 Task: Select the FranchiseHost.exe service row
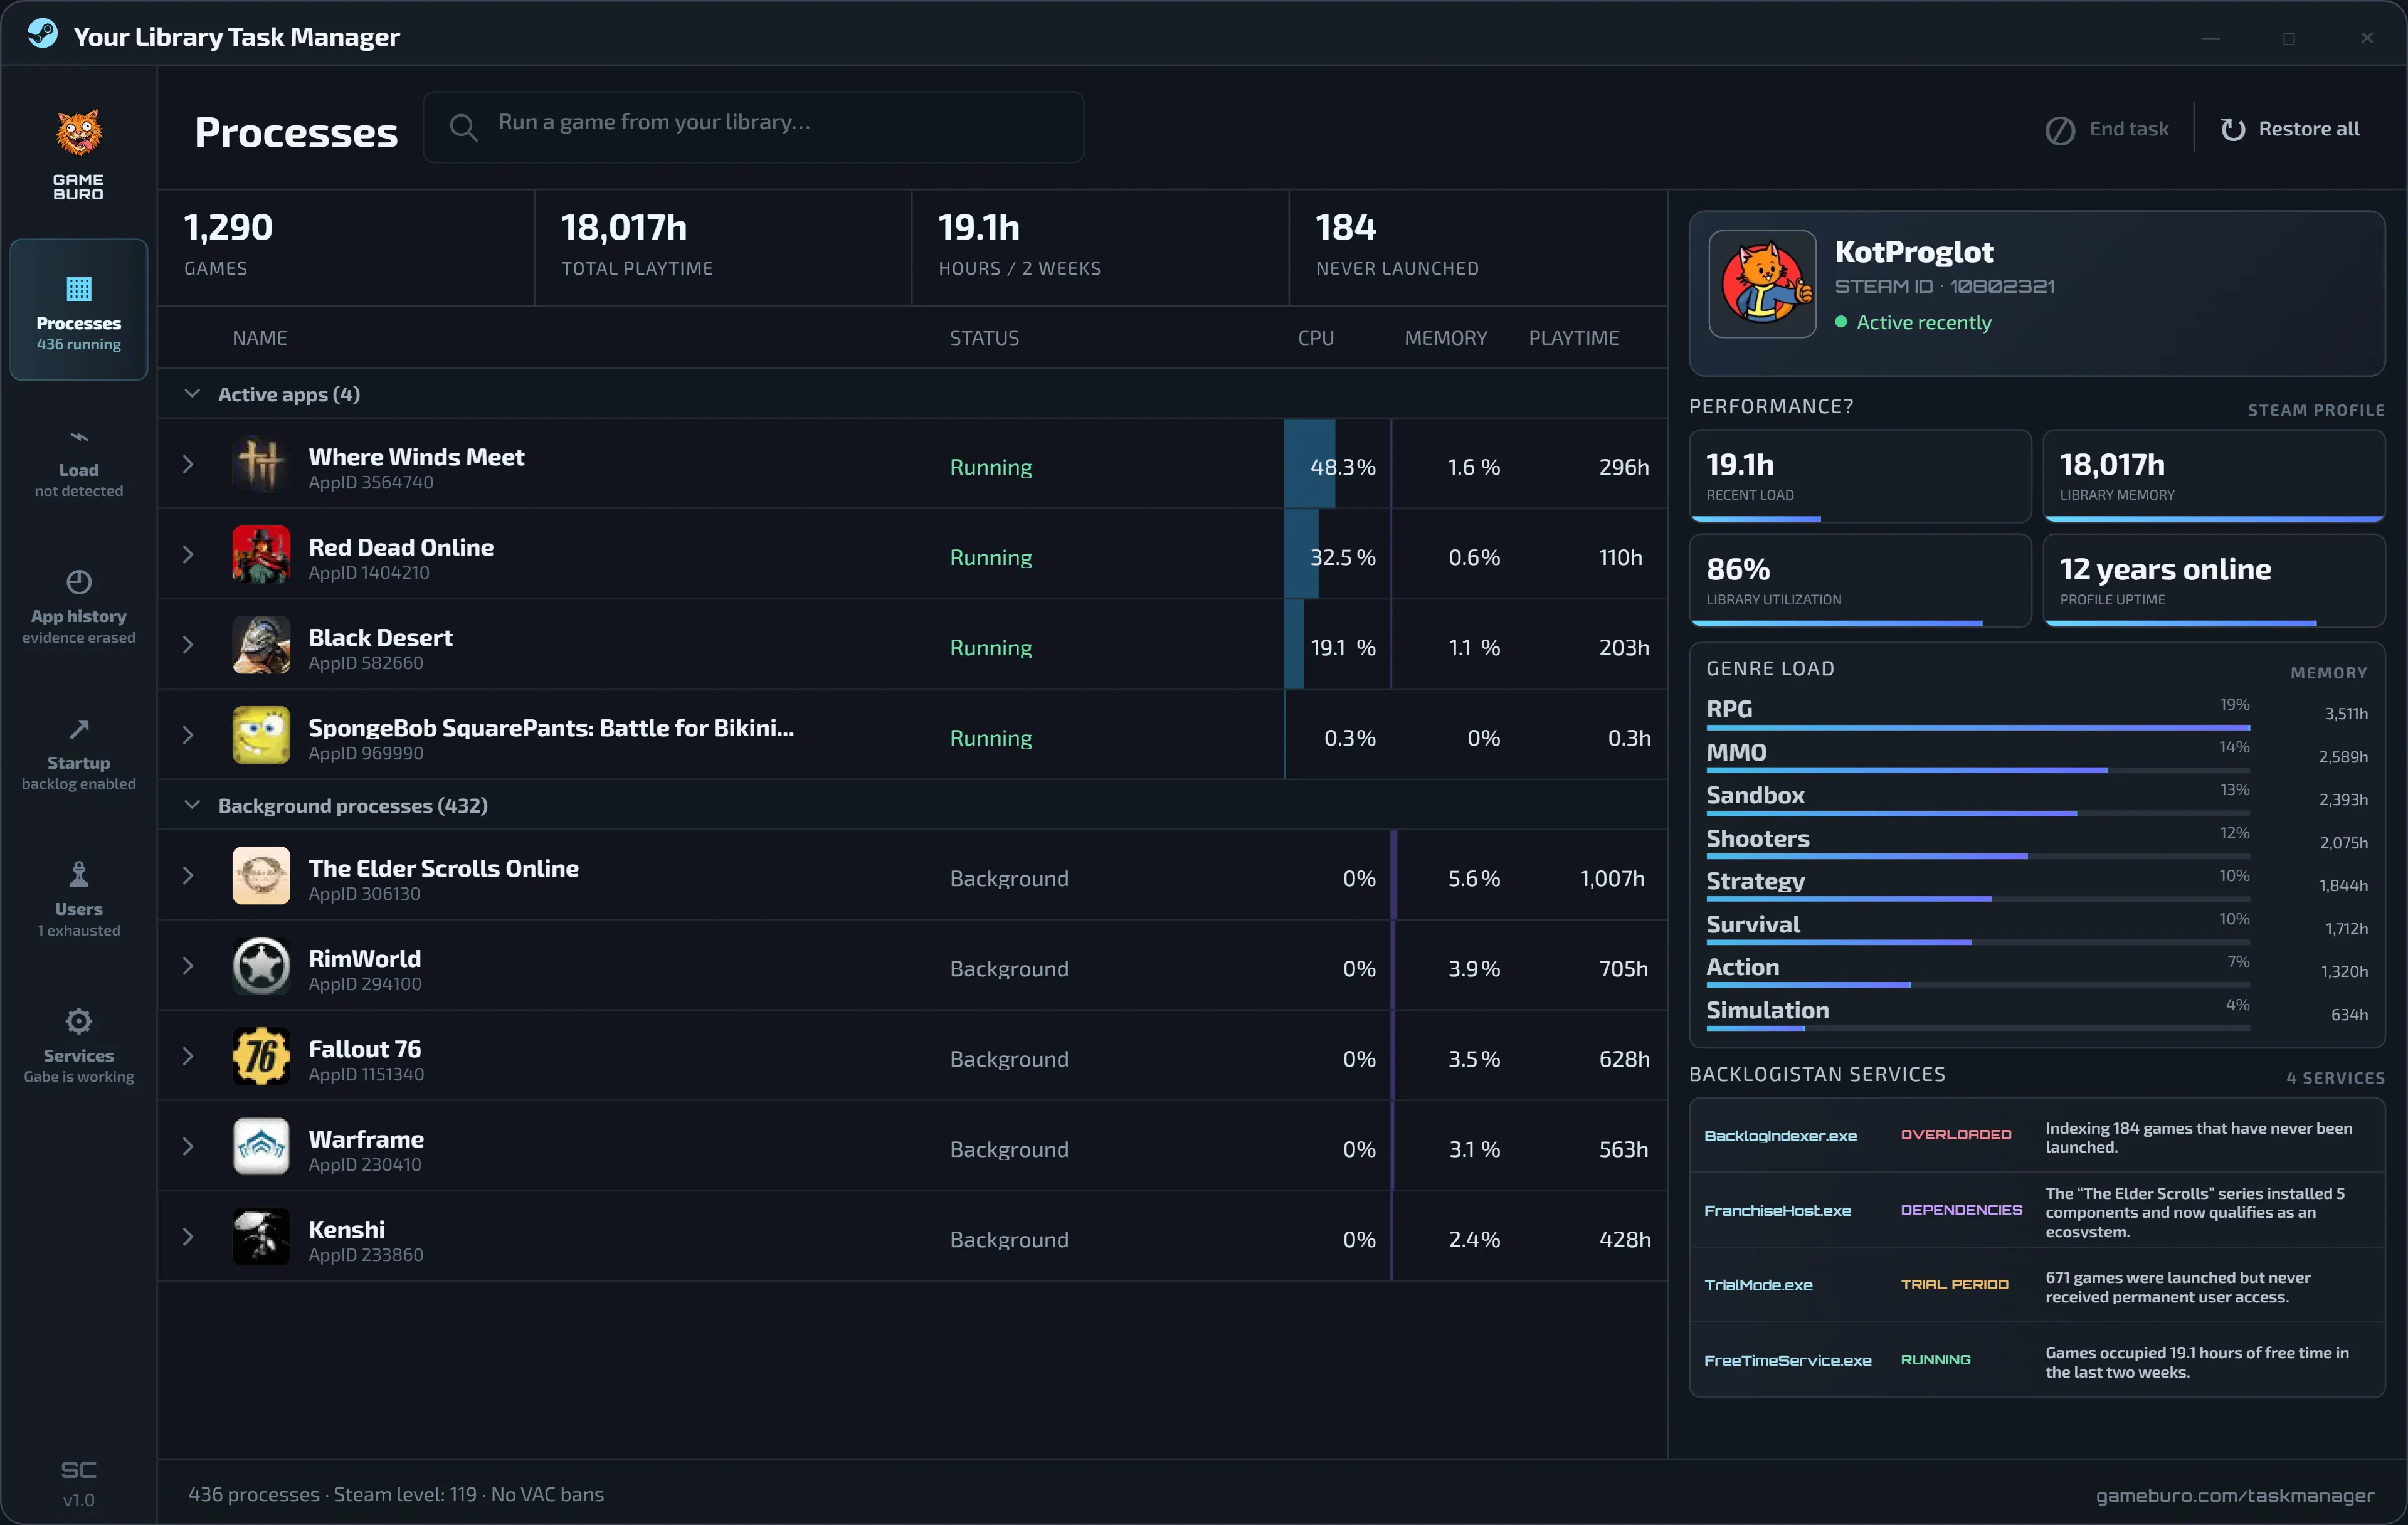[2037, 1211]
